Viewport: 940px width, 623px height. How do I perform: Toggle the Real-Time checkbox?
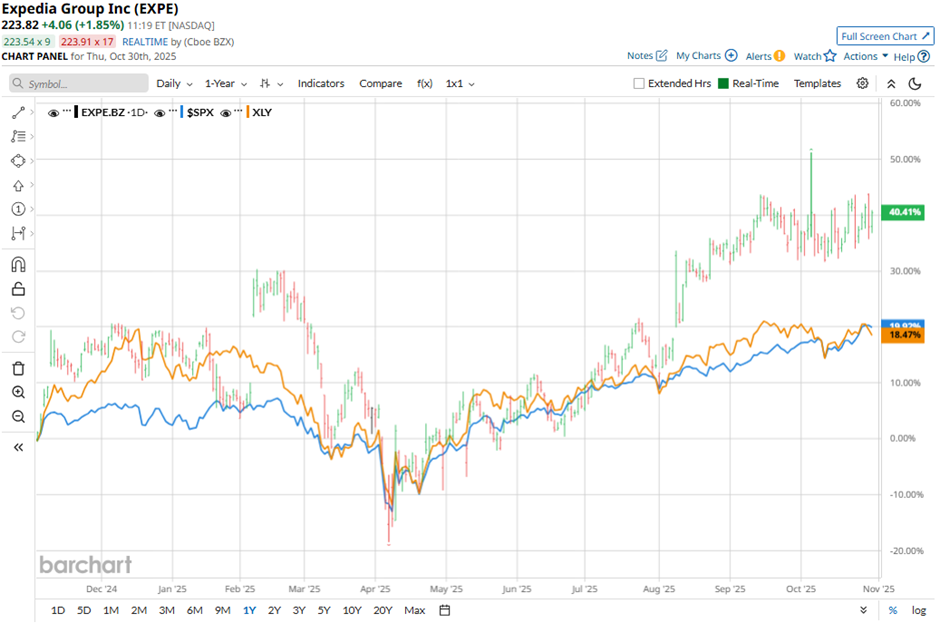[x=723, y=84]
